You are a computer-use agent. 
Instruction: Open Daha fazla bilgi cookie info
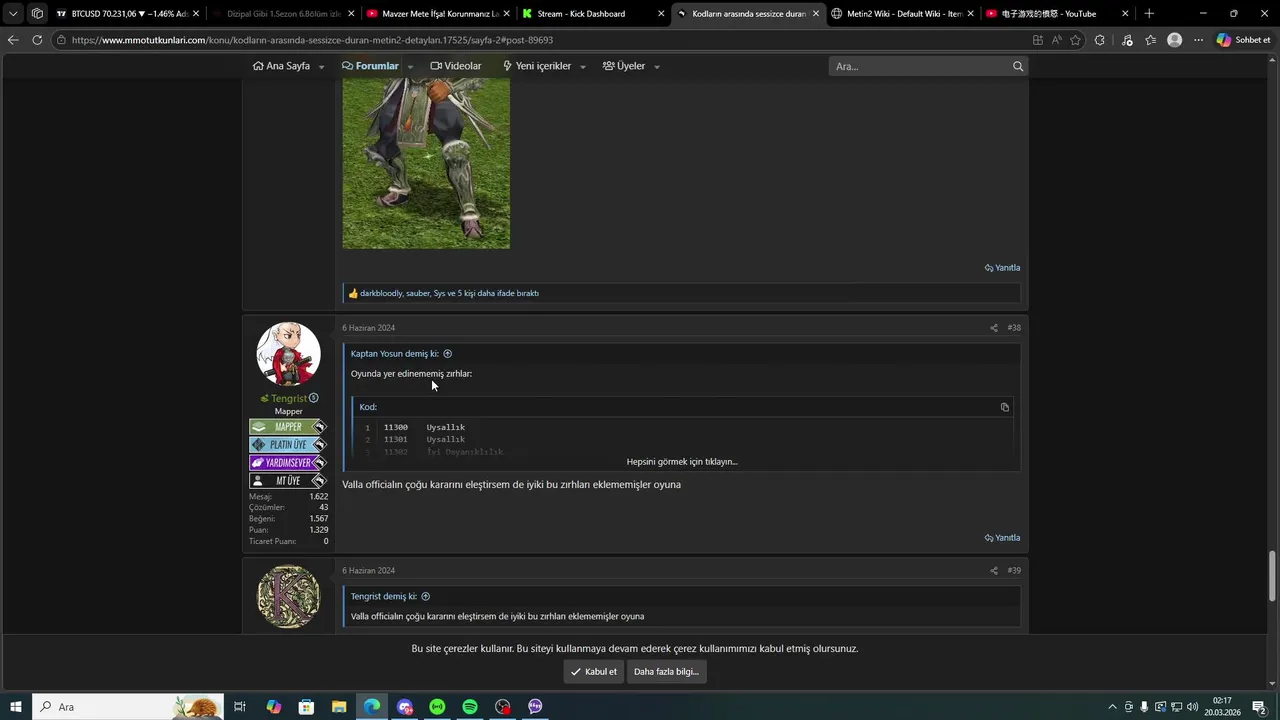point(666,672)
